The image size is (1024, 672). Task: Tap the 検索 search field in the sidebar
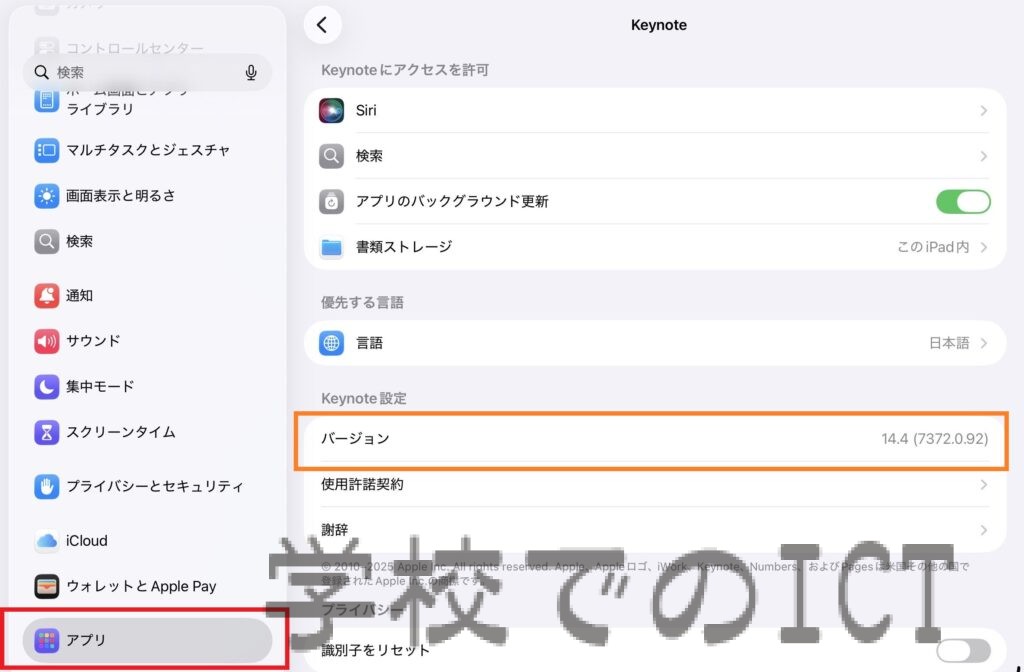pos(140,73)
